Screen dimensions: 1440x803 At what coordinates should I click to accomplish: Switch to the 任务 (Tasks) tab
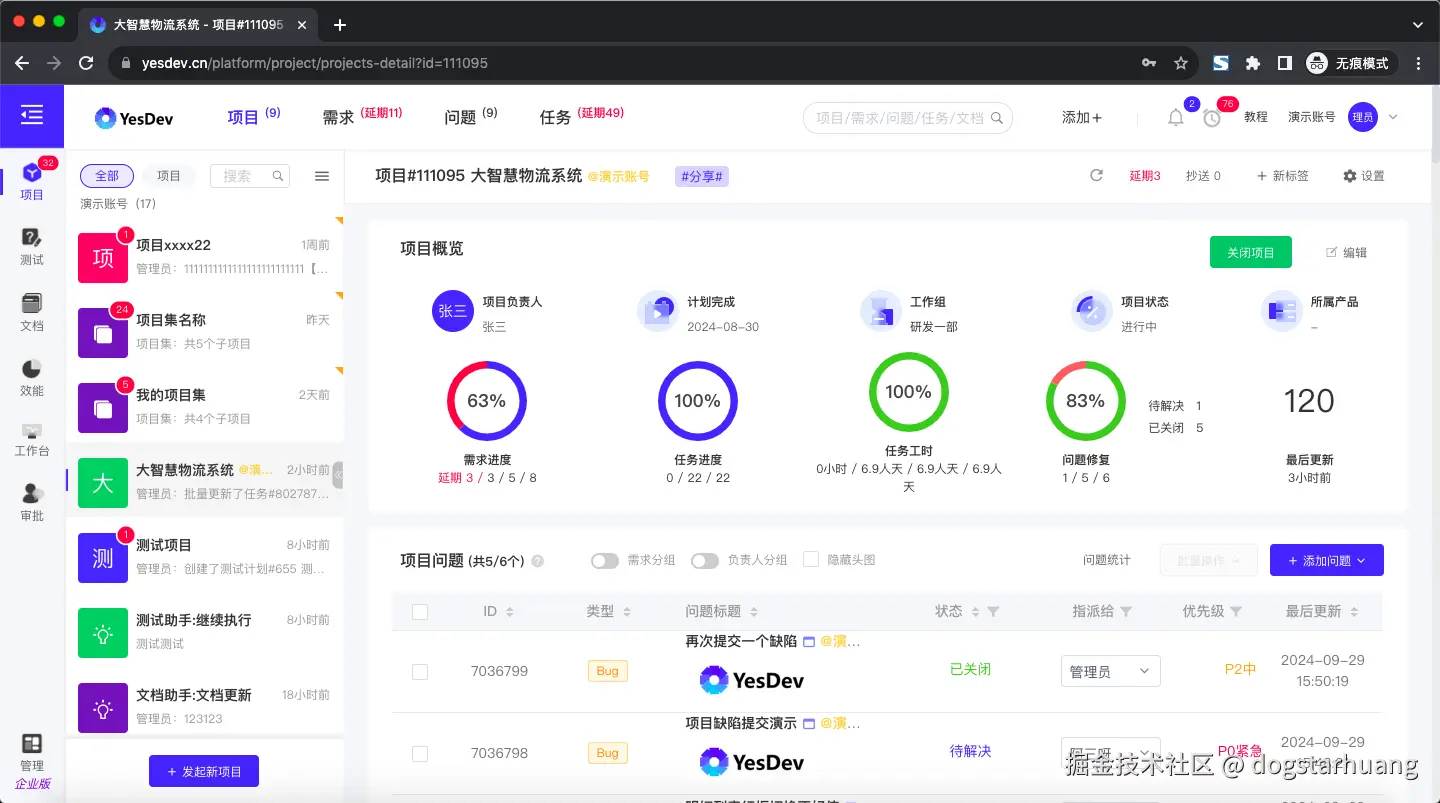pyautogui.click(x=556, y=117)
